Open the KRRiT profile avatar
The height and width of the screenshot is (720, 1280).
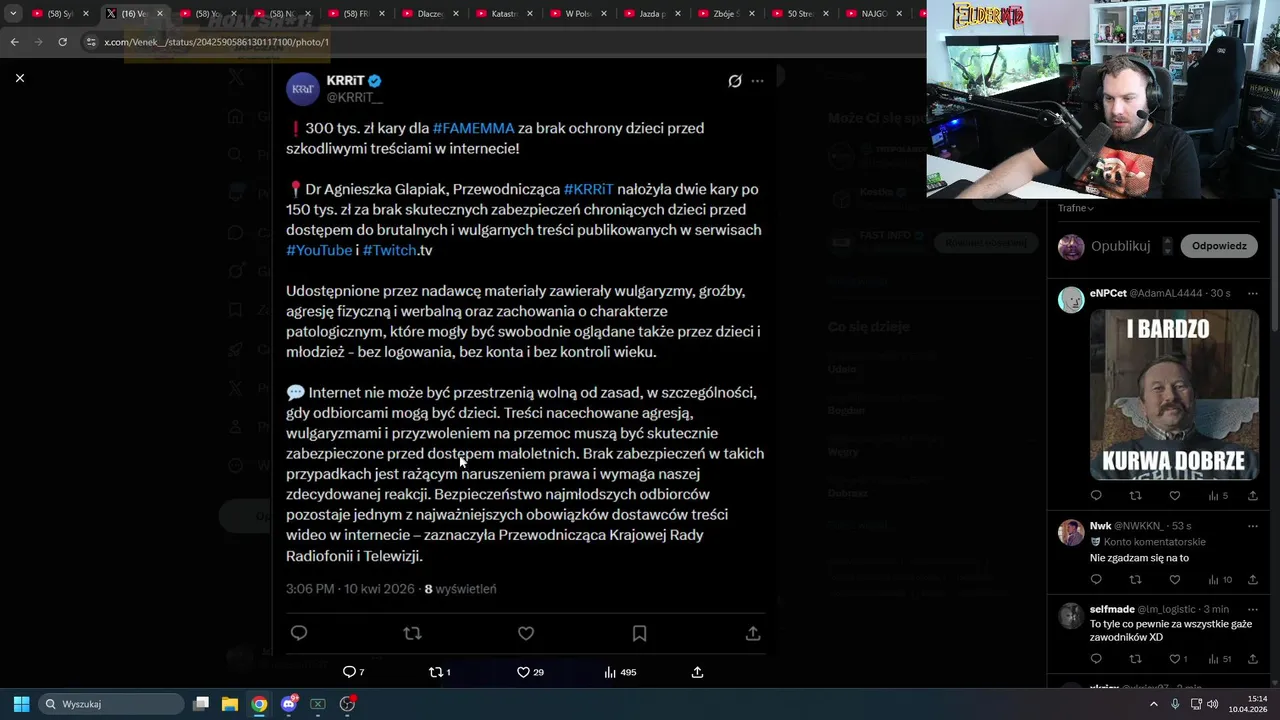[x=303, y=89]
